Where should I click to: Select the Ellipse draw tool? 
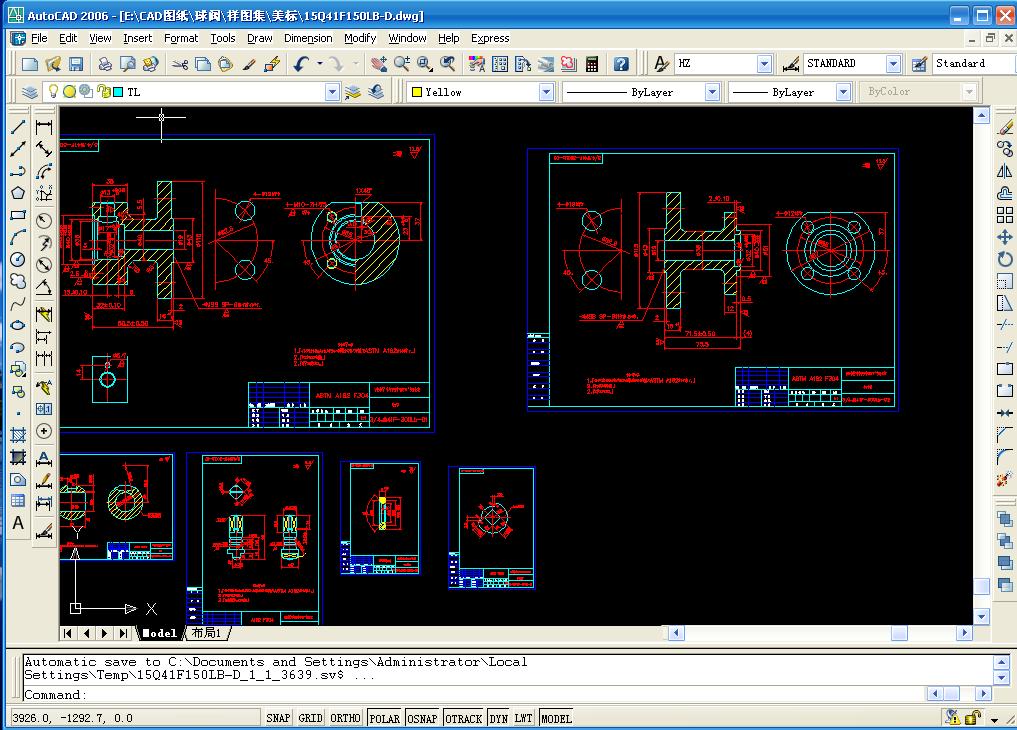point(18,325)
